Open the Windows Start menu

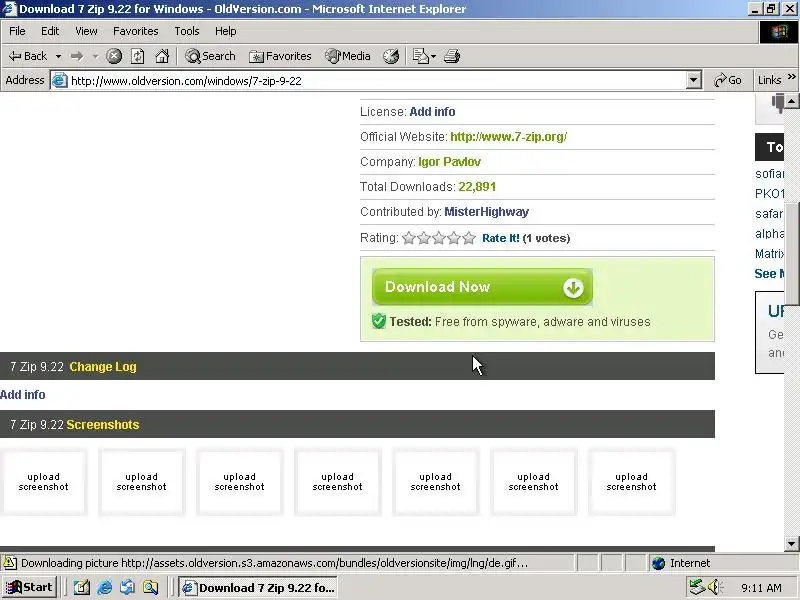pyautogui.click(x=29, y=587)
